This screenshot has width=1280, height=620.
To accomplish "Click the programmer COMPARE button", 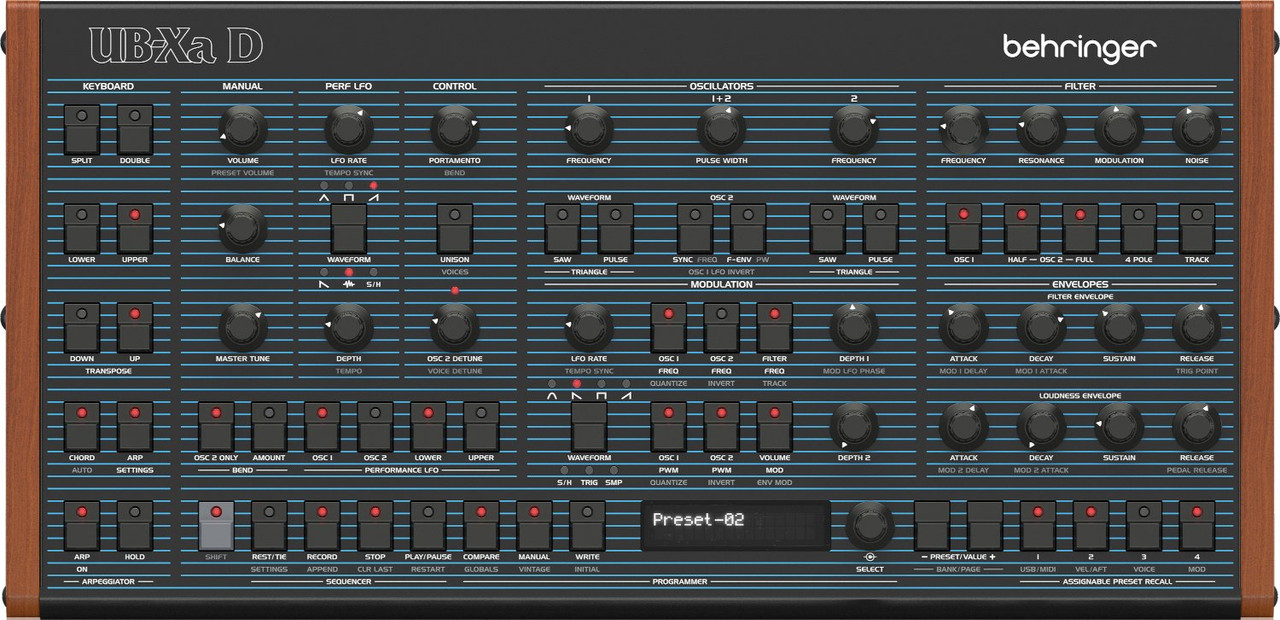I will [481, 525].
